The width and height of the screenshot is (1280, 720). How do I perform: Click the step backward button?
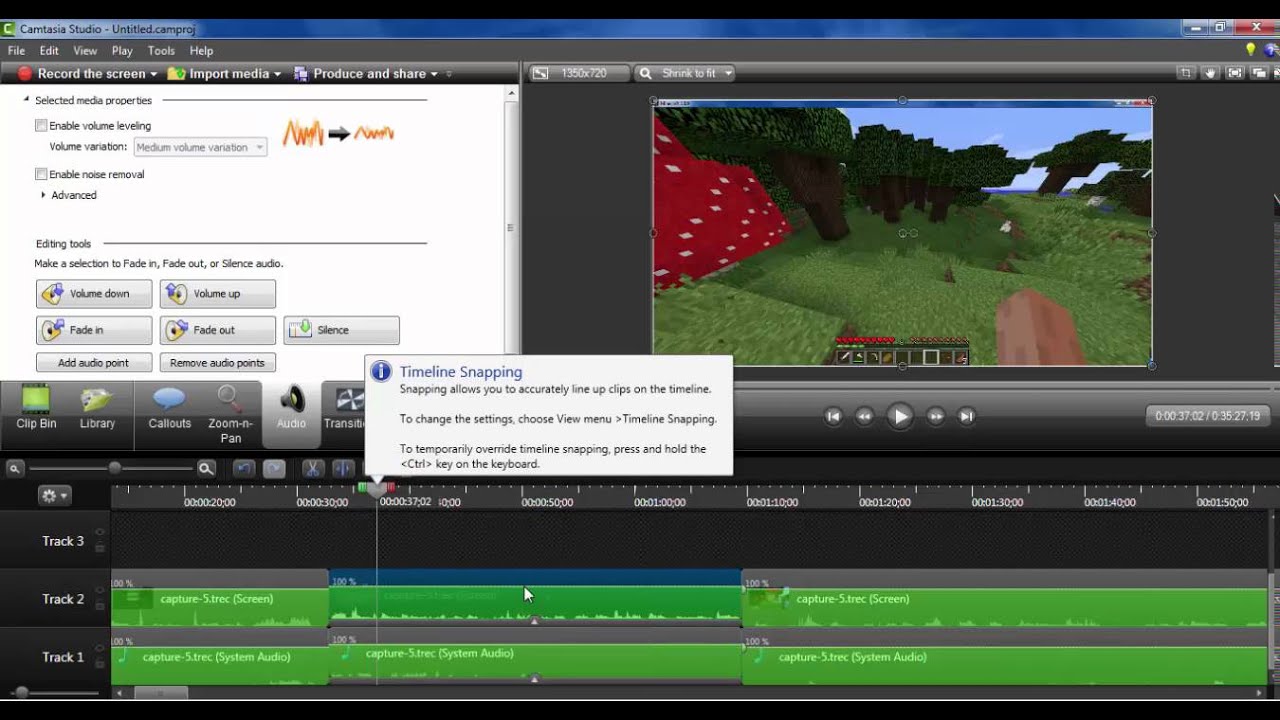[x=865, y=416]
